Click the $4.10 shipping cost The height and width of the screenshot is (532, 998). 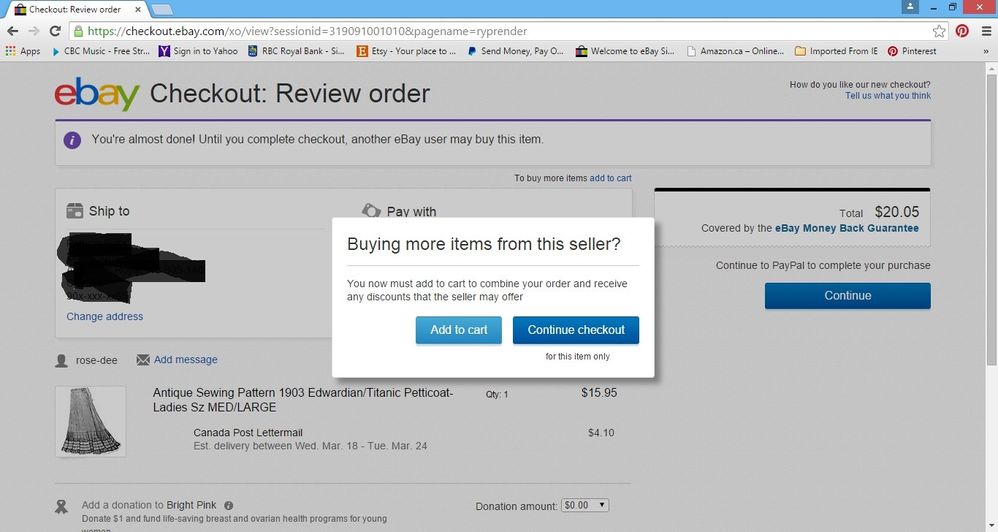(x=601, y=433)
